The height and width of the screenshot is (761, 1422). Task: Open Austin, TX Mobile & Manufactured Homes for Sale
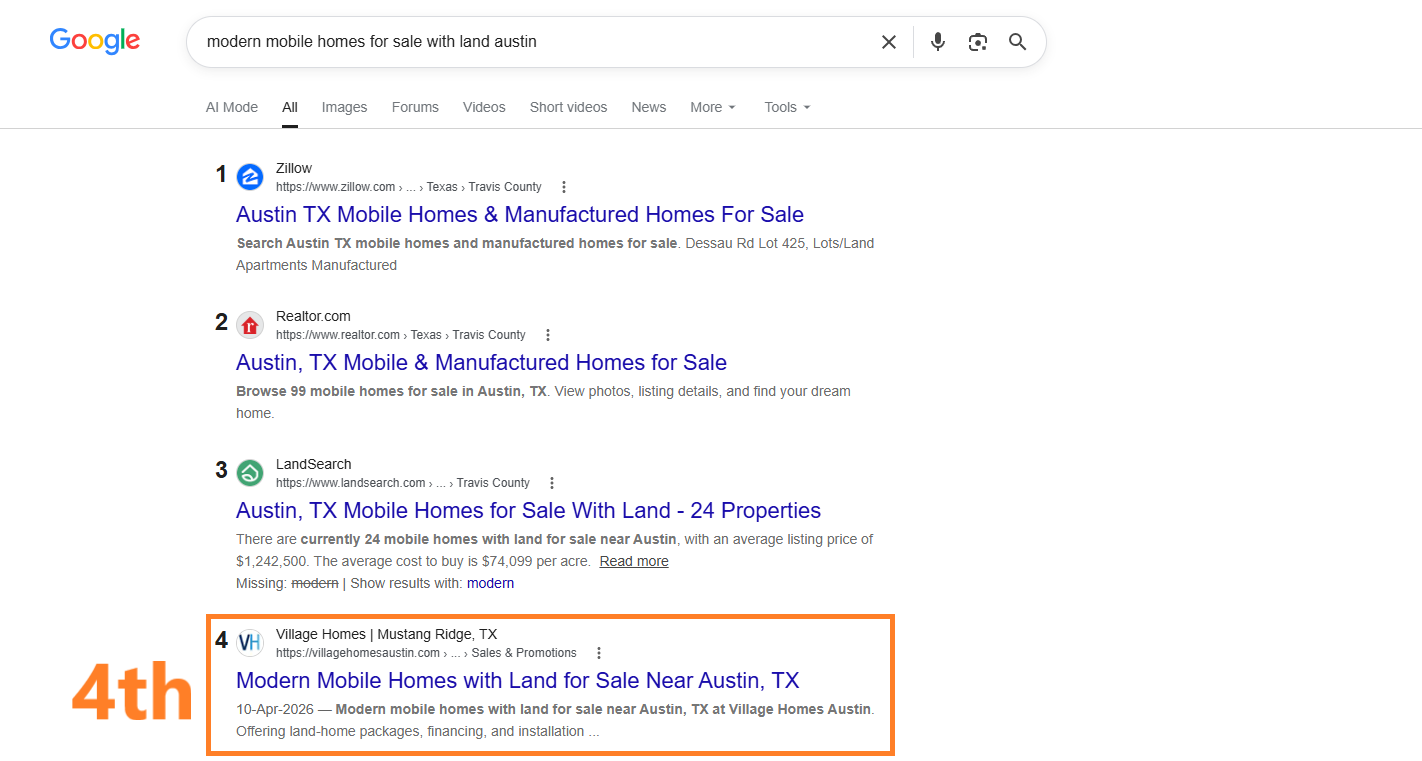[481, 362]
